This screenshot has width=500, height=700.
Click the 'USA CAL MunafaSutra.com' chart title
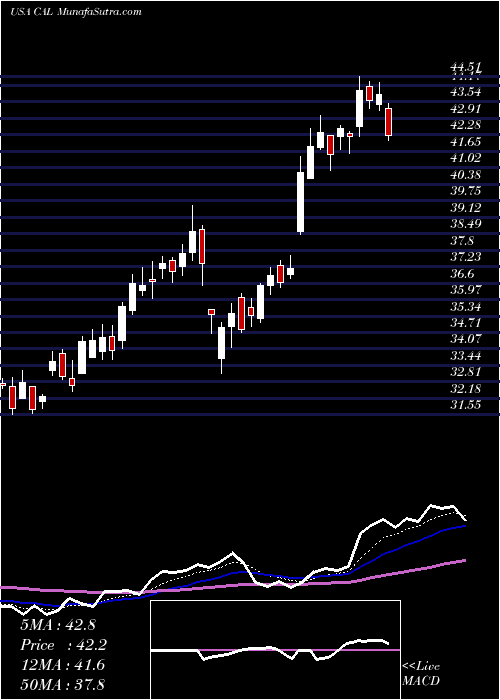click(x=75, y=12)
